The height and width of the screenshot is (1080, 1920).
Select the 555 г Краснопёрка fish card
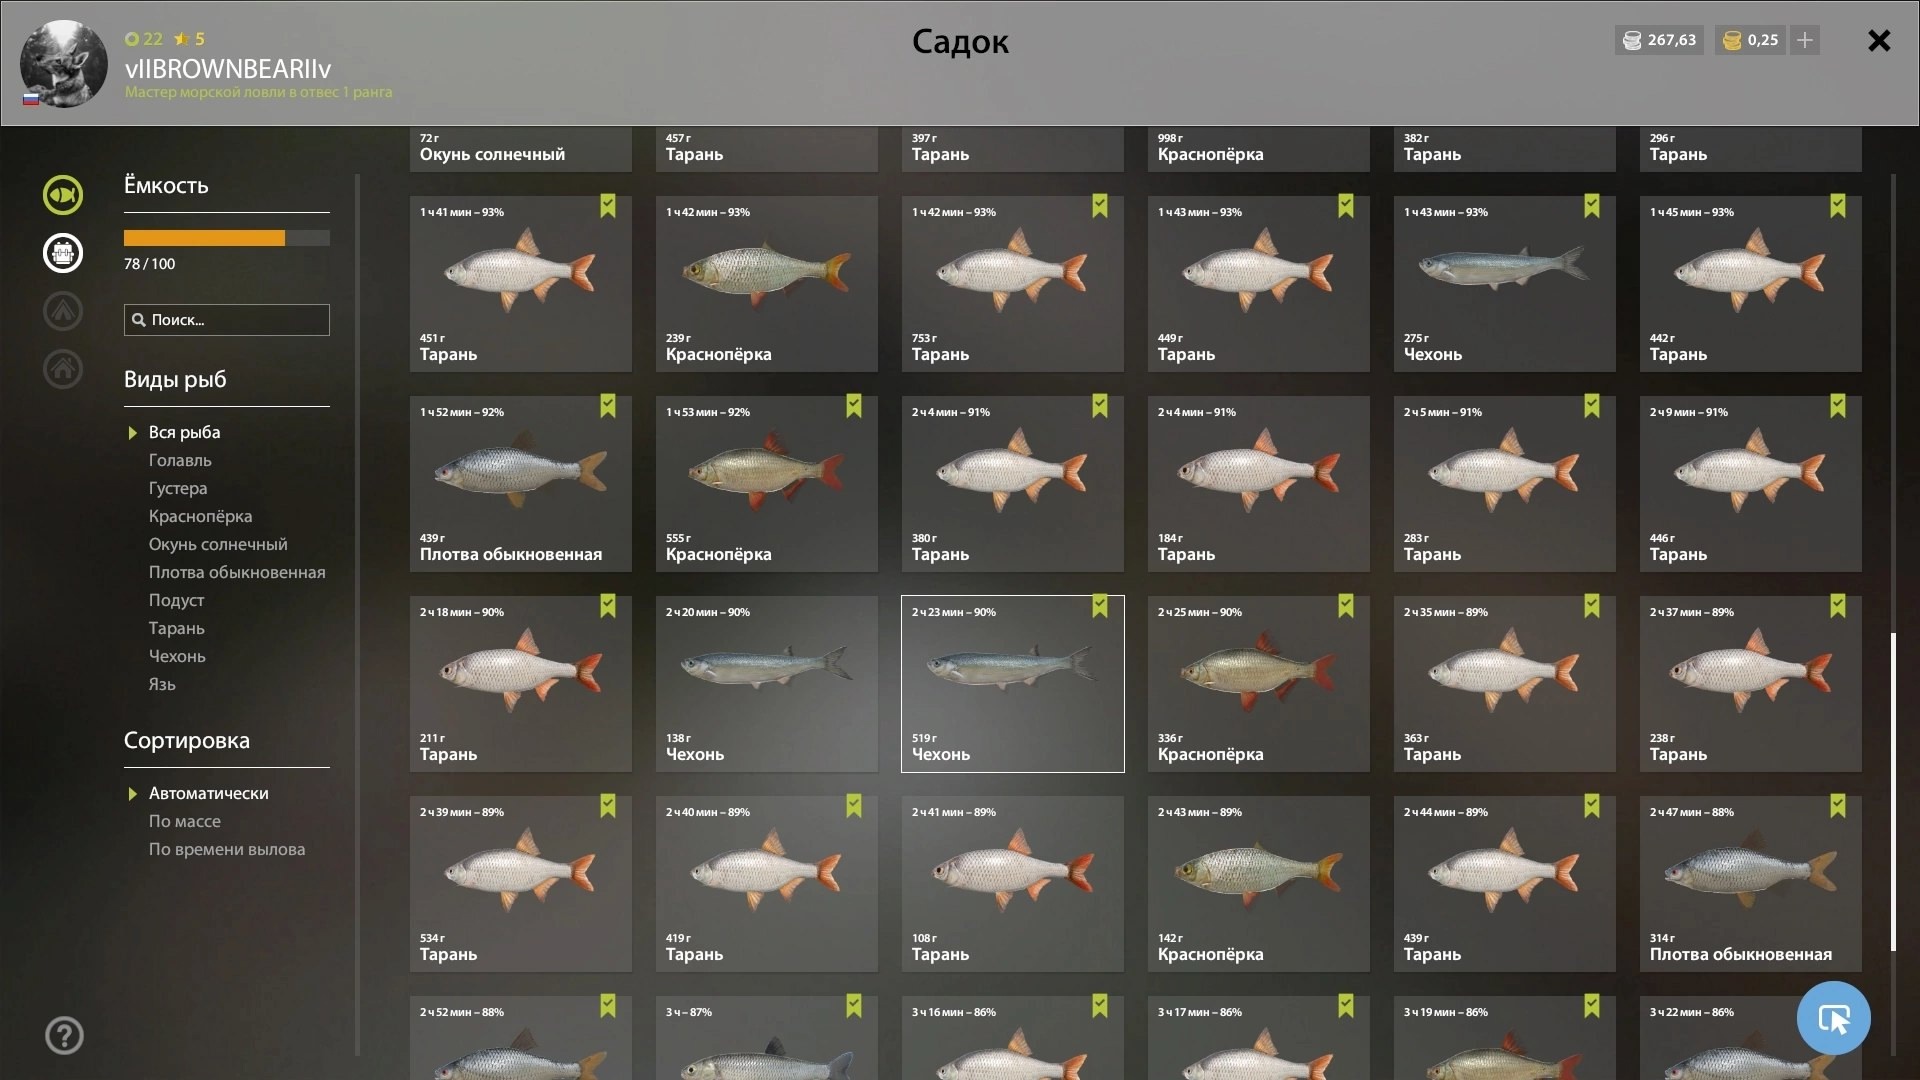coord(767,484)
